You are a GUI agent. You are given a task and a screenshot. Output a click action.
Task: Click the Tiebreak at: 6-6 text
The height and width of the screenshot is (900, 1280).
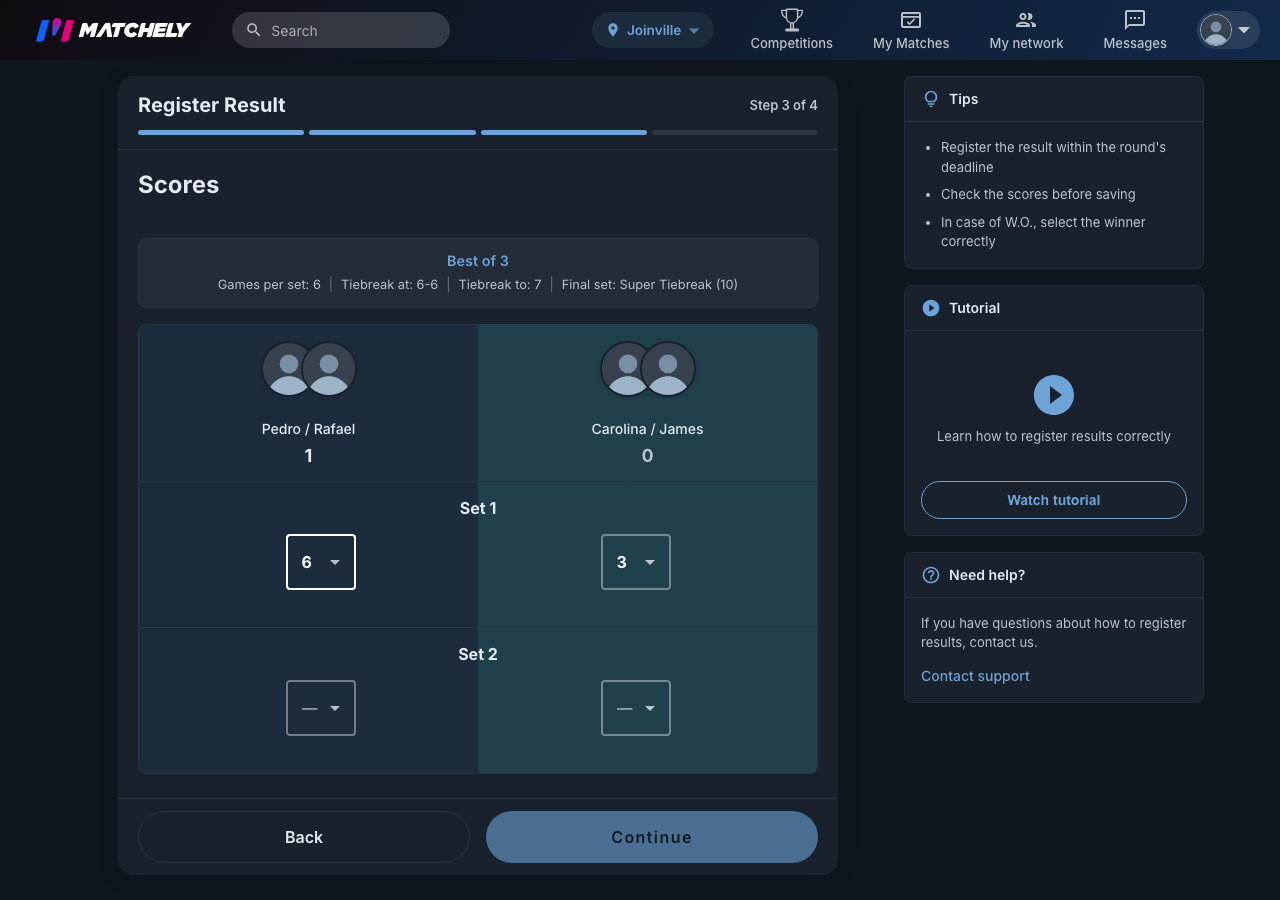(x=390, y=285)
